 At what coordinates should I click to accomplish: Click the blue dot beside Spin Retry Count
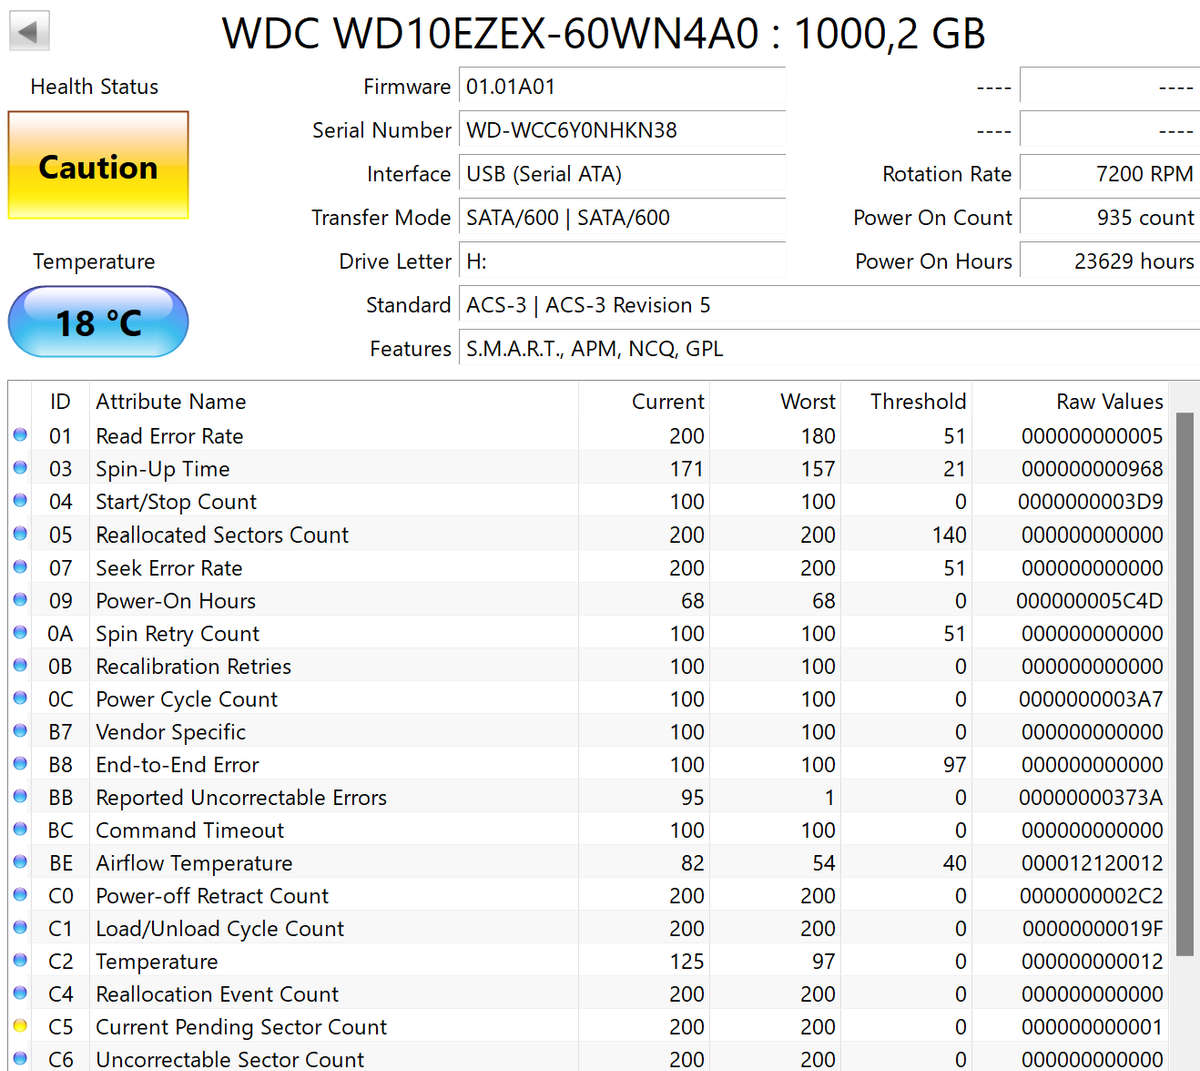21,633
